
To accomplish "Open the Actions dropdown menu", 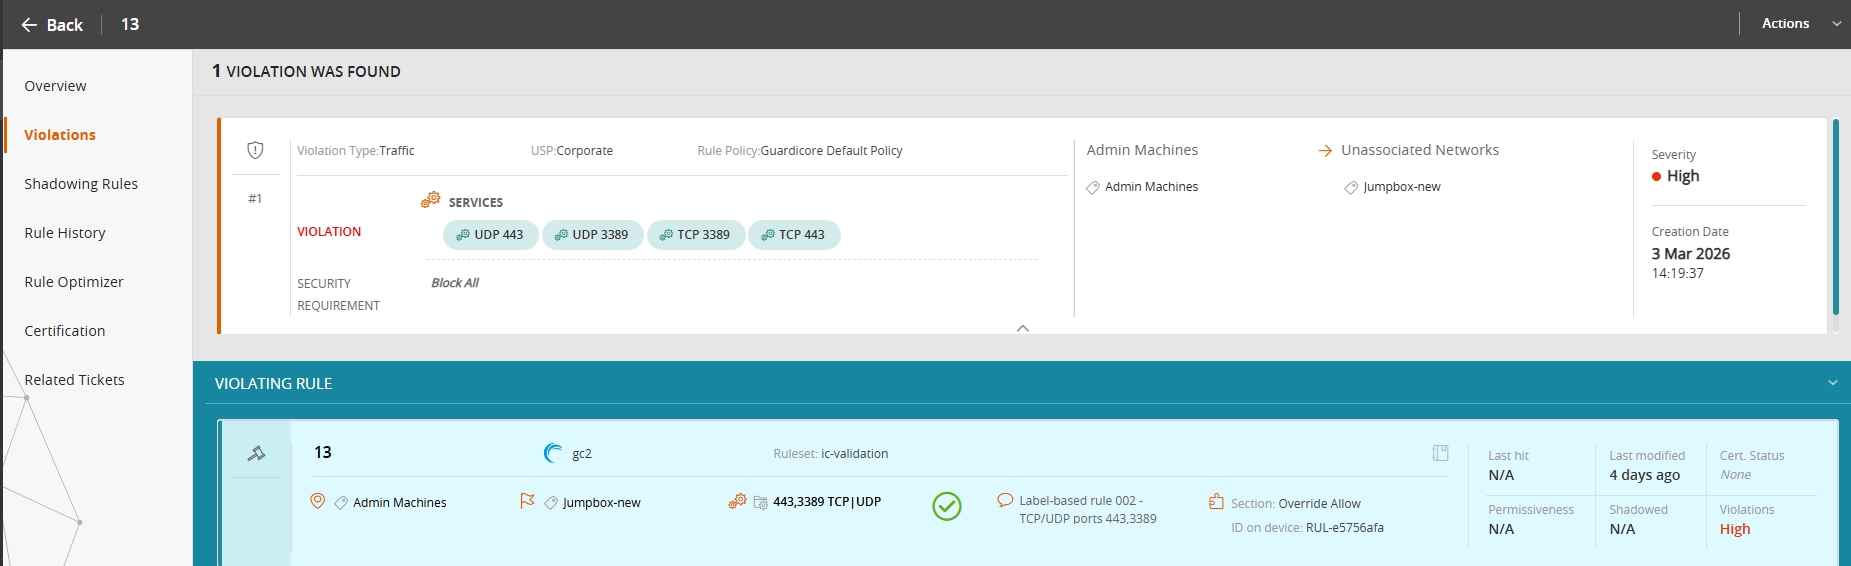I will point(1800,24).
